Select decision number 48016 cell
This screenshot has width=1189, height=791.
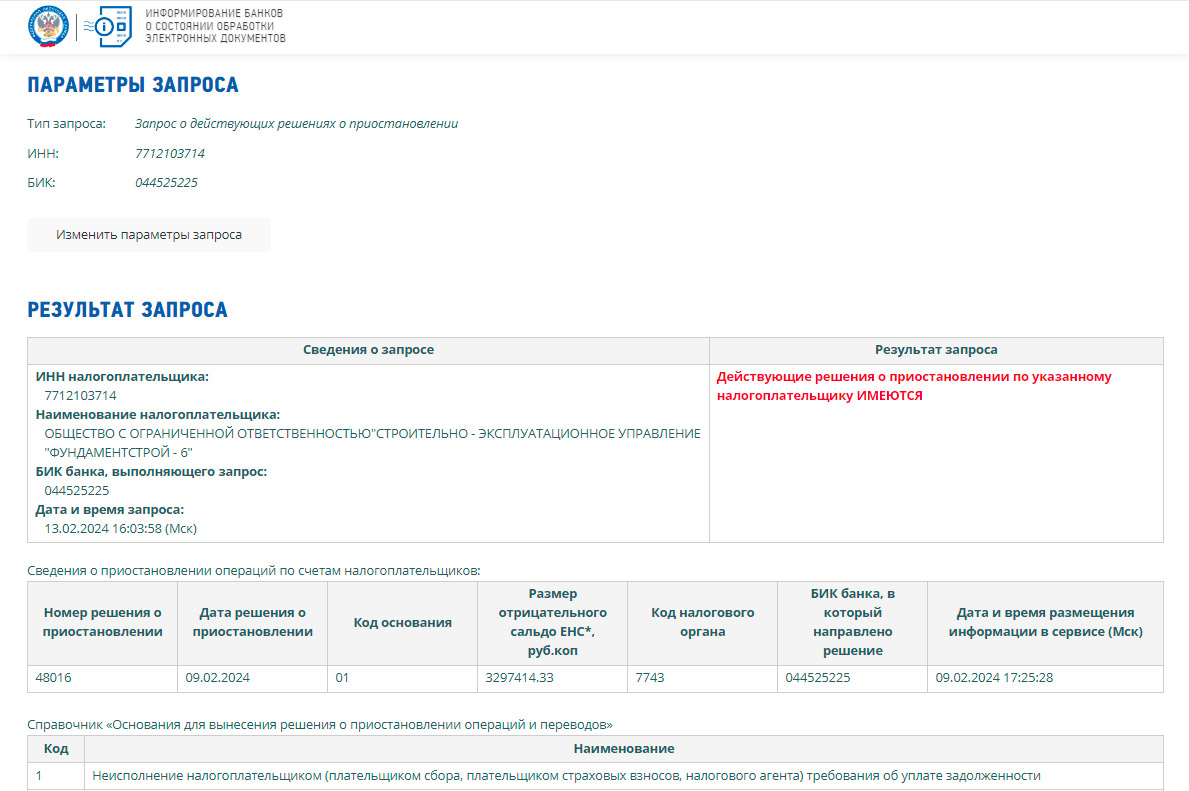102,678
